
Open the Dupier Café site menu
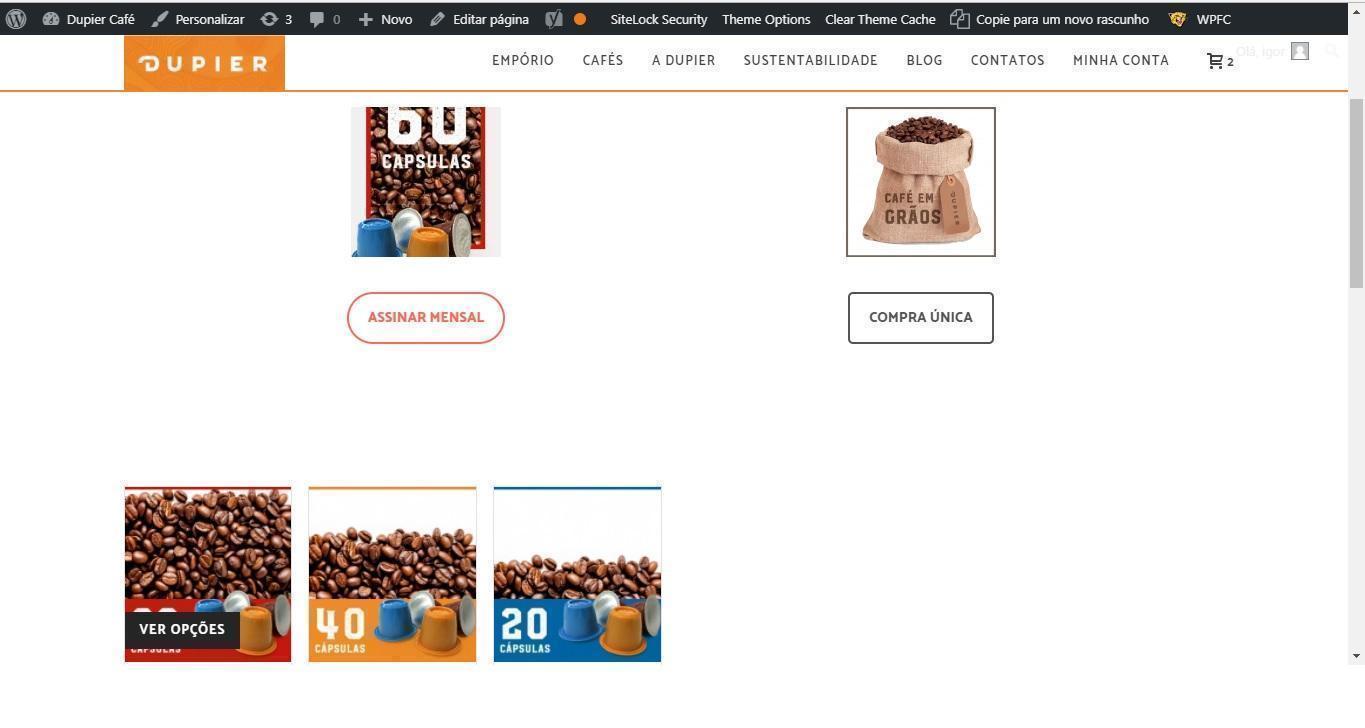(89, 19)
